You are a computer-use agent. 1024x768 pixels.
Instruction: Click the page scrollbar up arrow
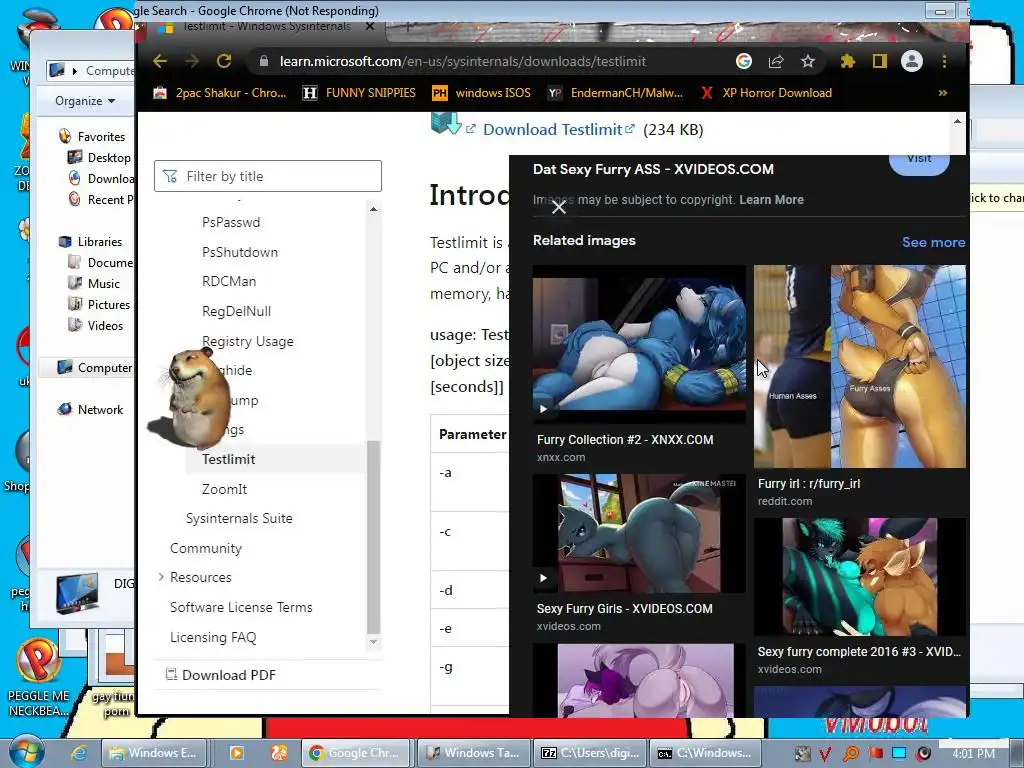click(x=957, y=121)
